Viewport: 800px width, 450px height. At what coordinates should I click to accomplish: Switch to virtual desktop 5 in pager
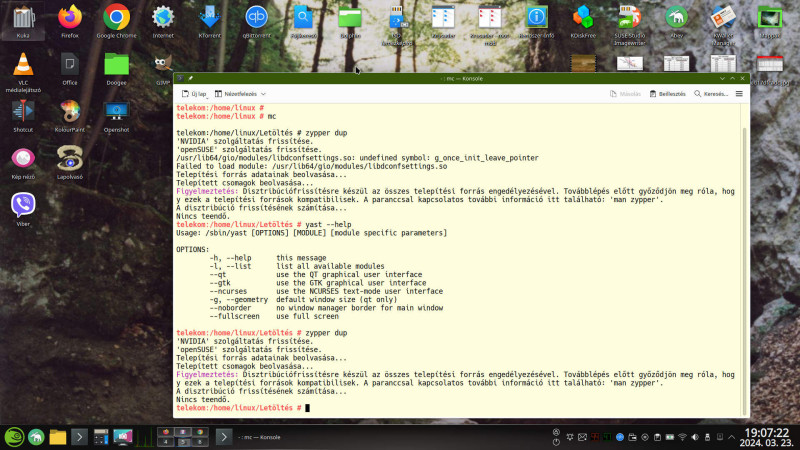[183, 442]
